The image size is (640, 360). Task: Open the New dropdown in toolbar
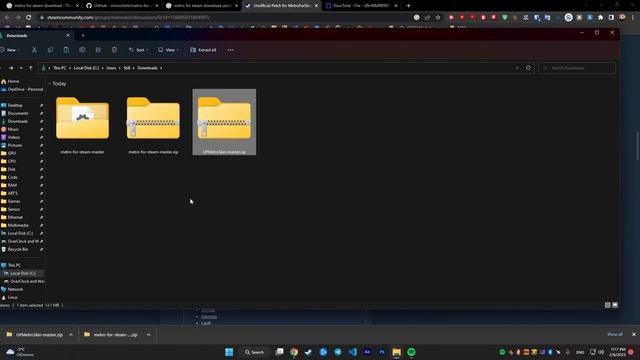[x=10, y=50]
